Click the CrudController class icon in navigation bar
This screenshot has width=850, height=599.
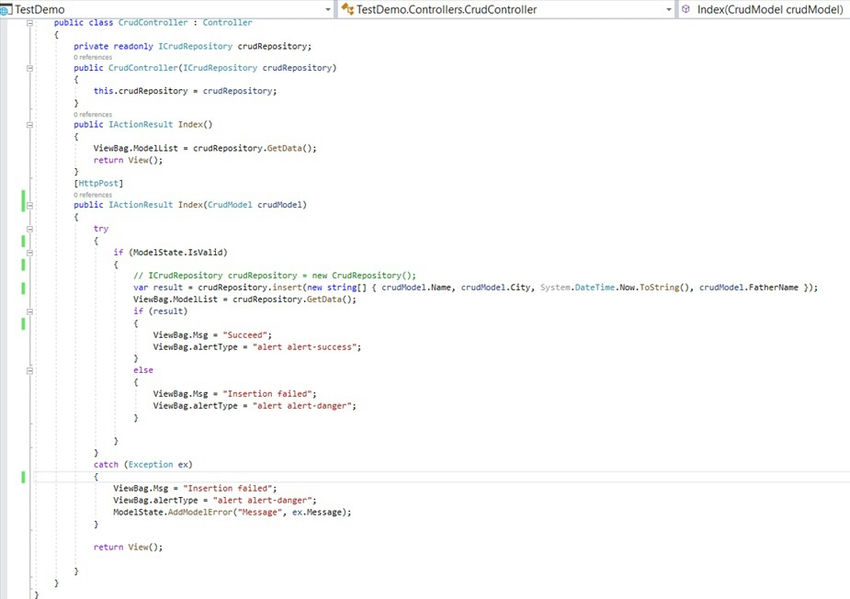click(x=347, y=9)
